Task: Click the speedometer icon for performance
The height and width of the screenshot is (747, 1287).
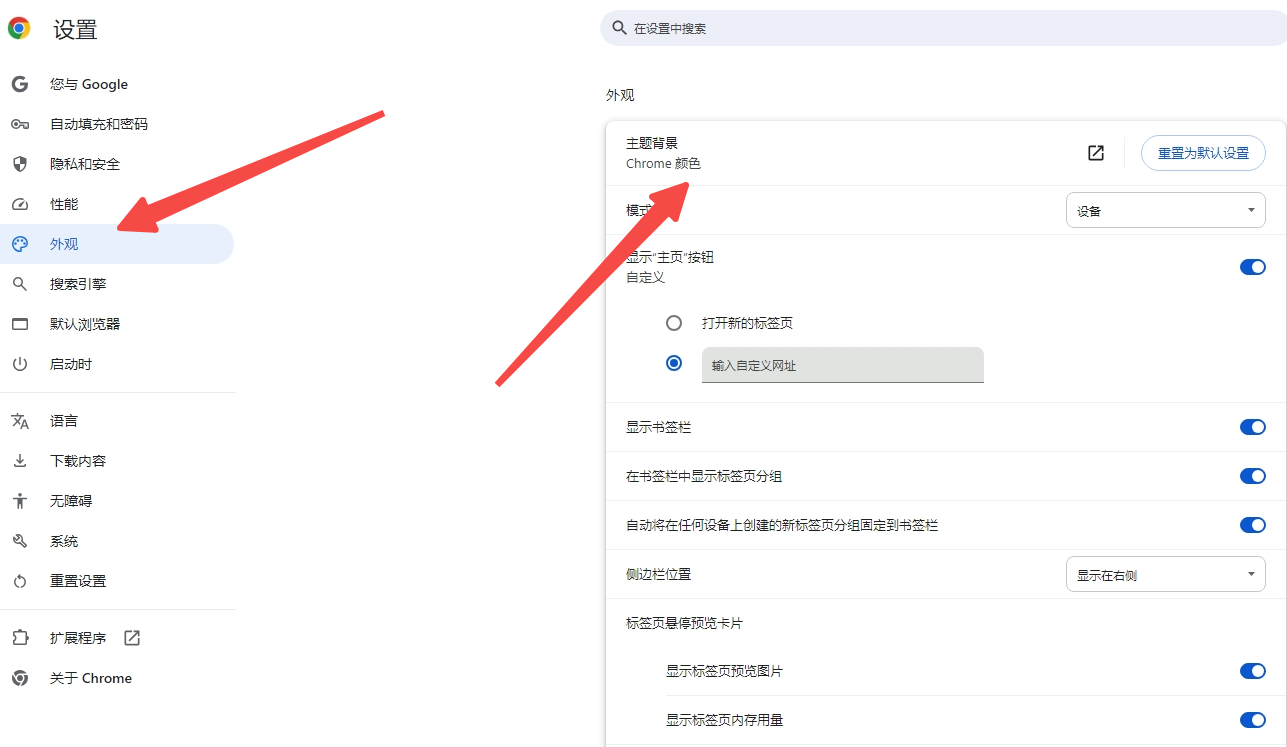Action: pyautogui.click(x=20, y=204)
